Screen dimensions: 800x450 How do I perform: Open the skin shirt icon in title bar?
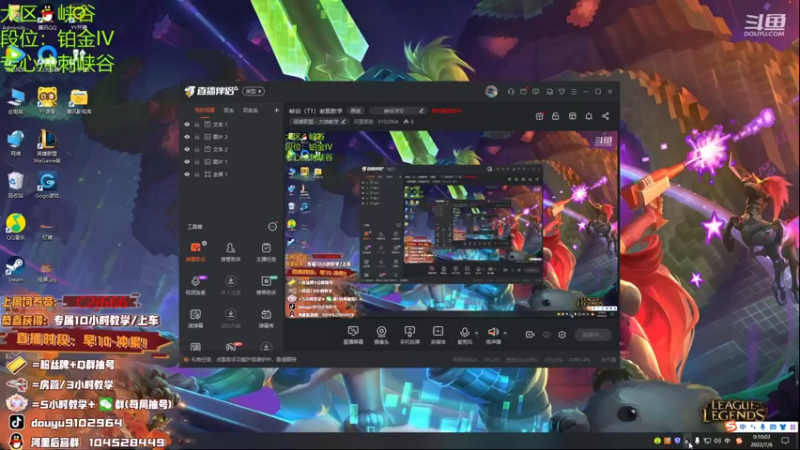click(x=561, y=92)
